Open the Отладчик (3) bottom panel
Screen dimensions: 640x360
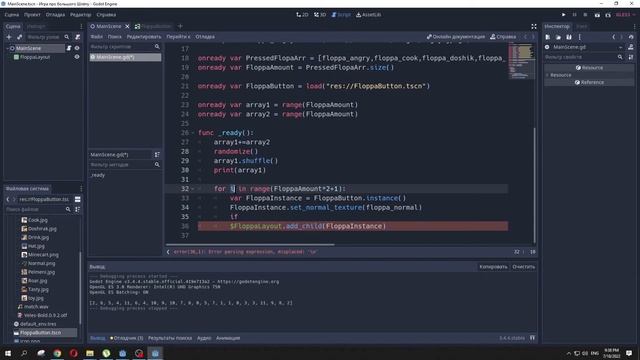click(x=127, y=338)
